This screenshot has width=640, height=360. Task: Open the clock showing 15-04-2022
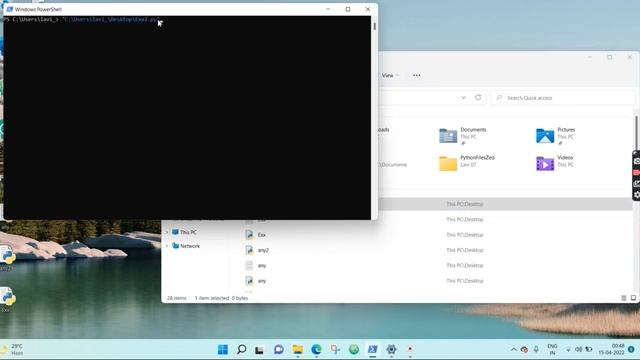tap(612, 349)
